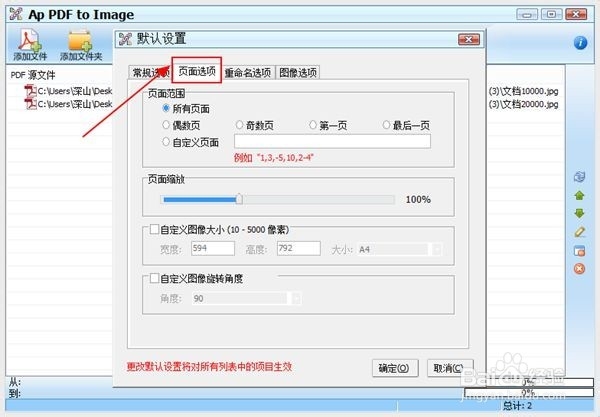Select output entry 文档20000.jpg
The height and width of the screenshot is (417, 600).
click(x=523, y=104)
